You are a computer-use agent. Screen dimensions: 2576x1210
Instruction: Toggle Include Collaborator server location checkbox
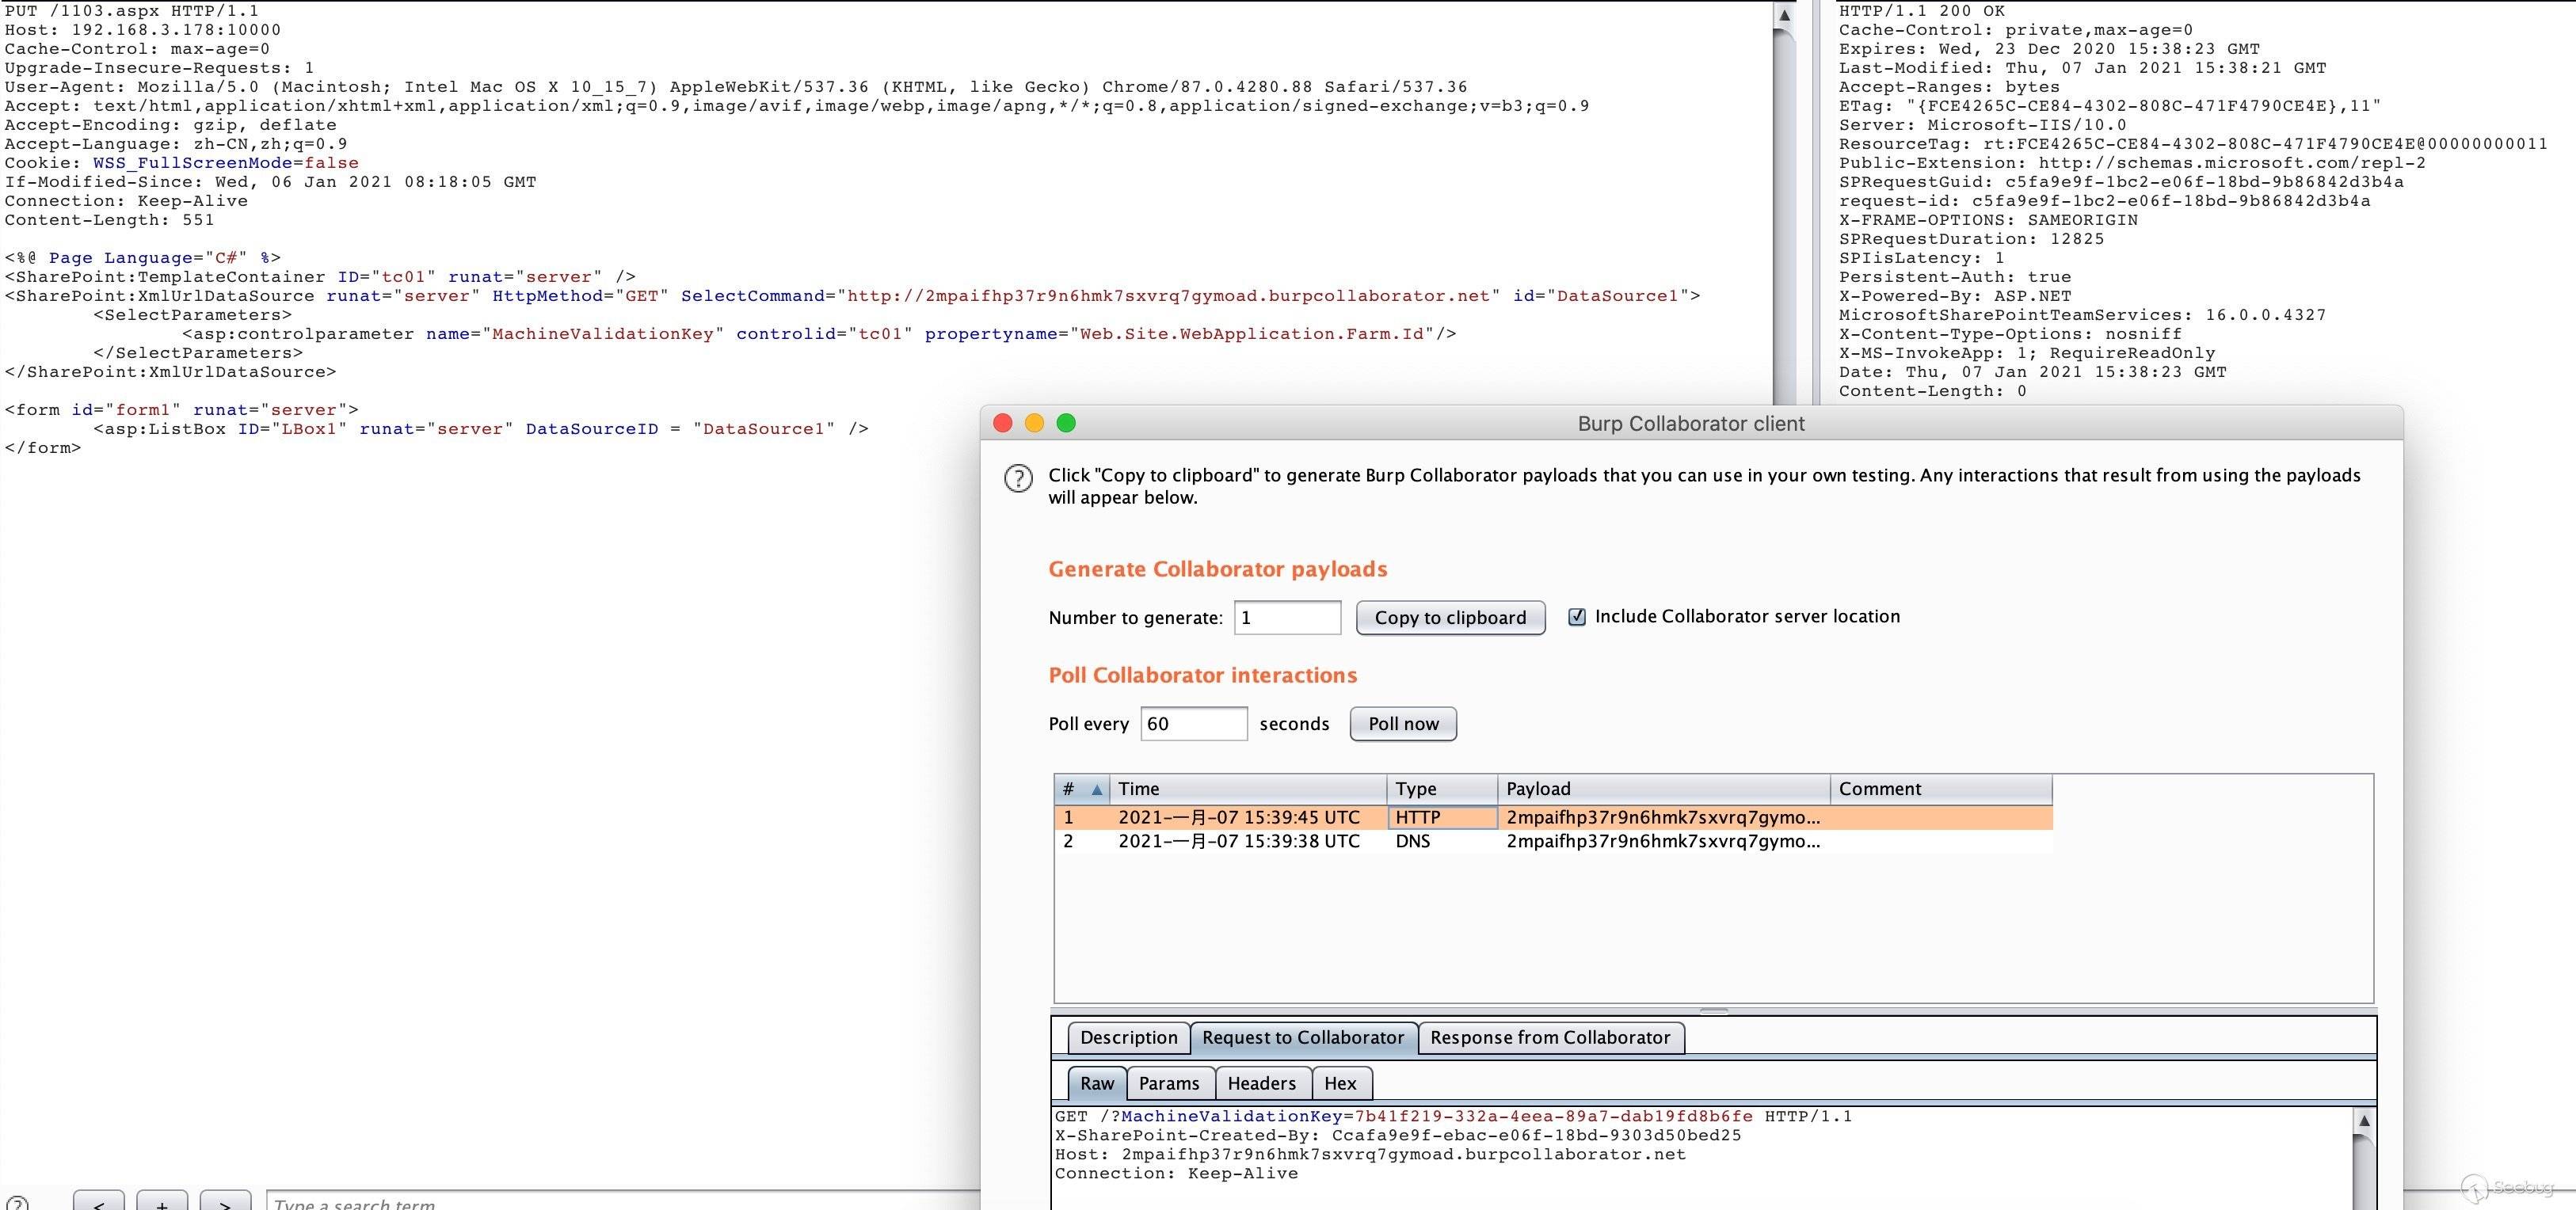click(1577, 617)
